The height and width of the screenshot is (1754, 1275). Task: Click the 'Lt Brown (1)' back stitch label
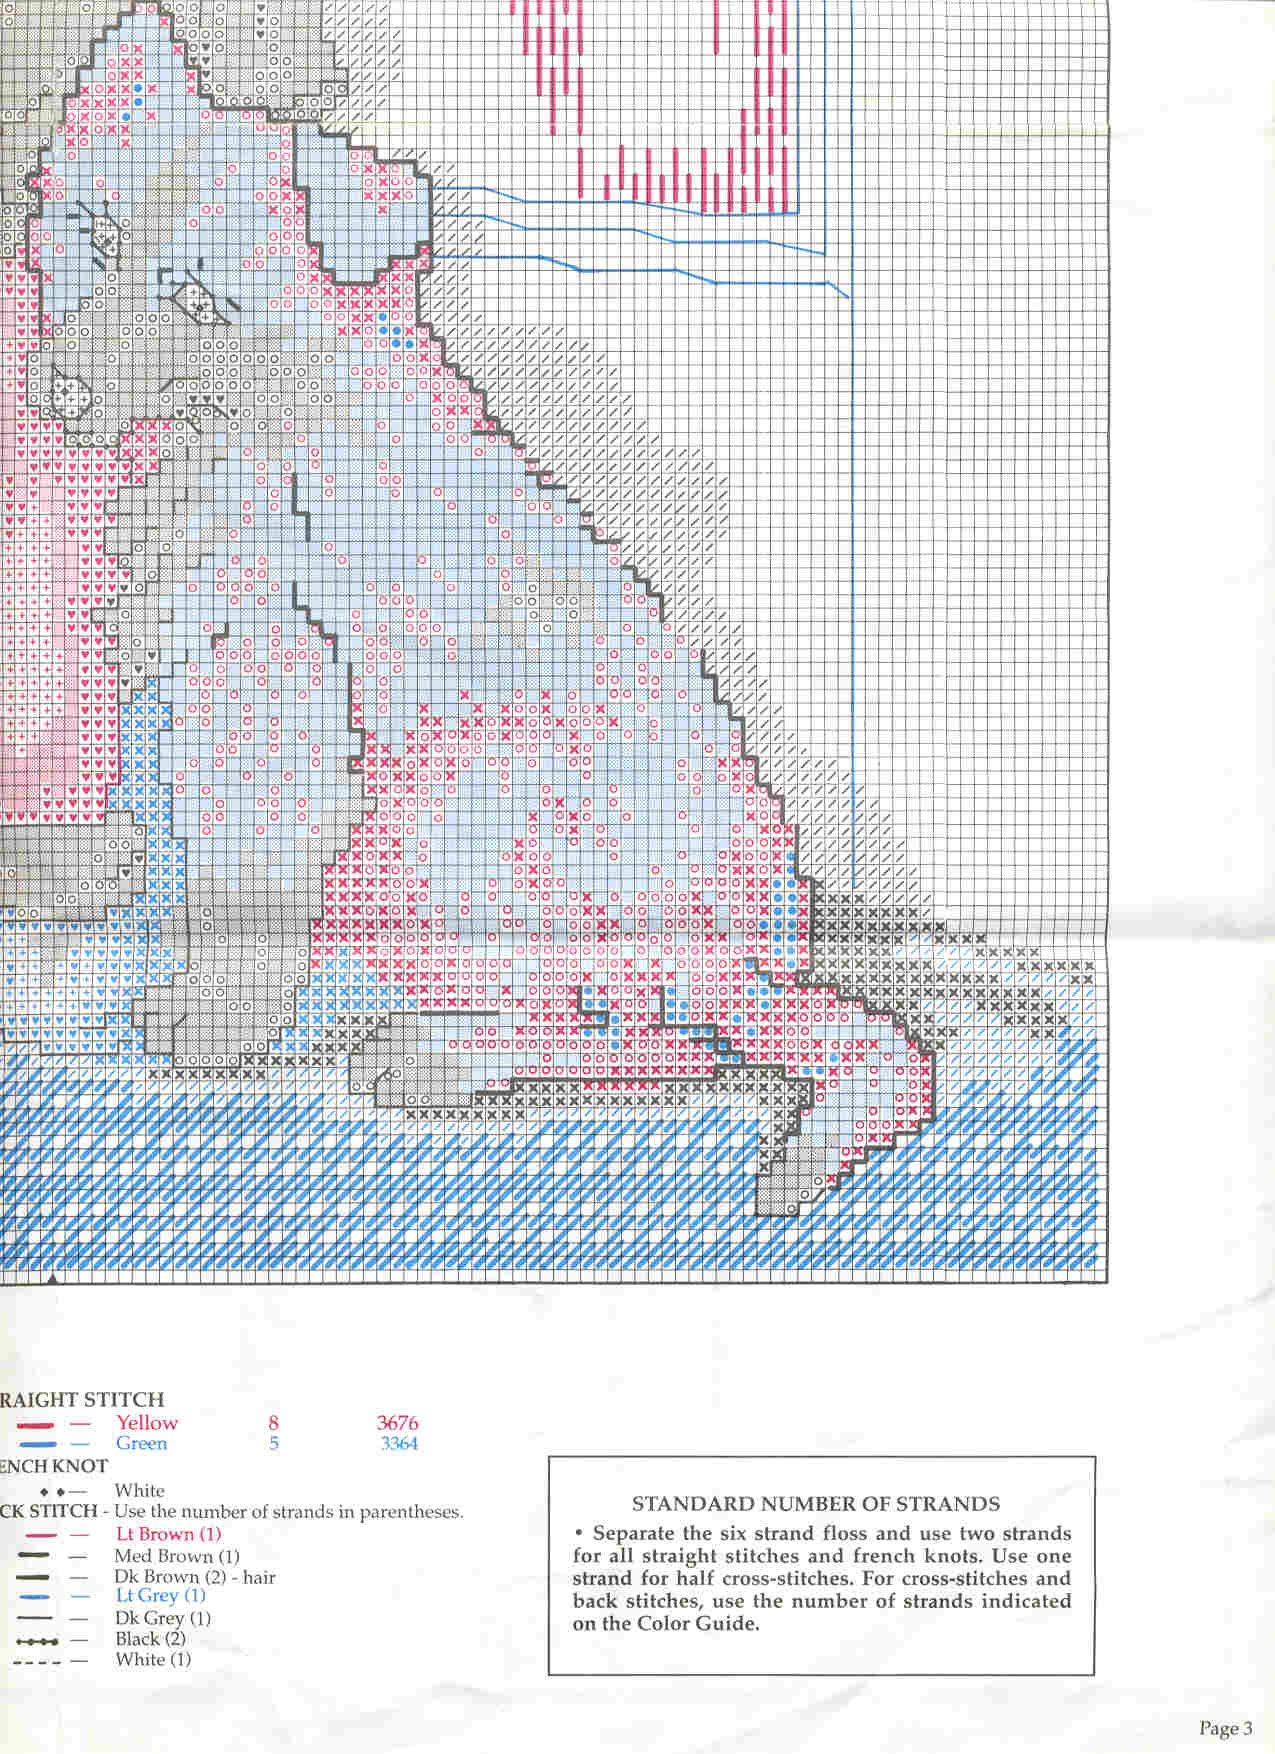(169, 1534)
